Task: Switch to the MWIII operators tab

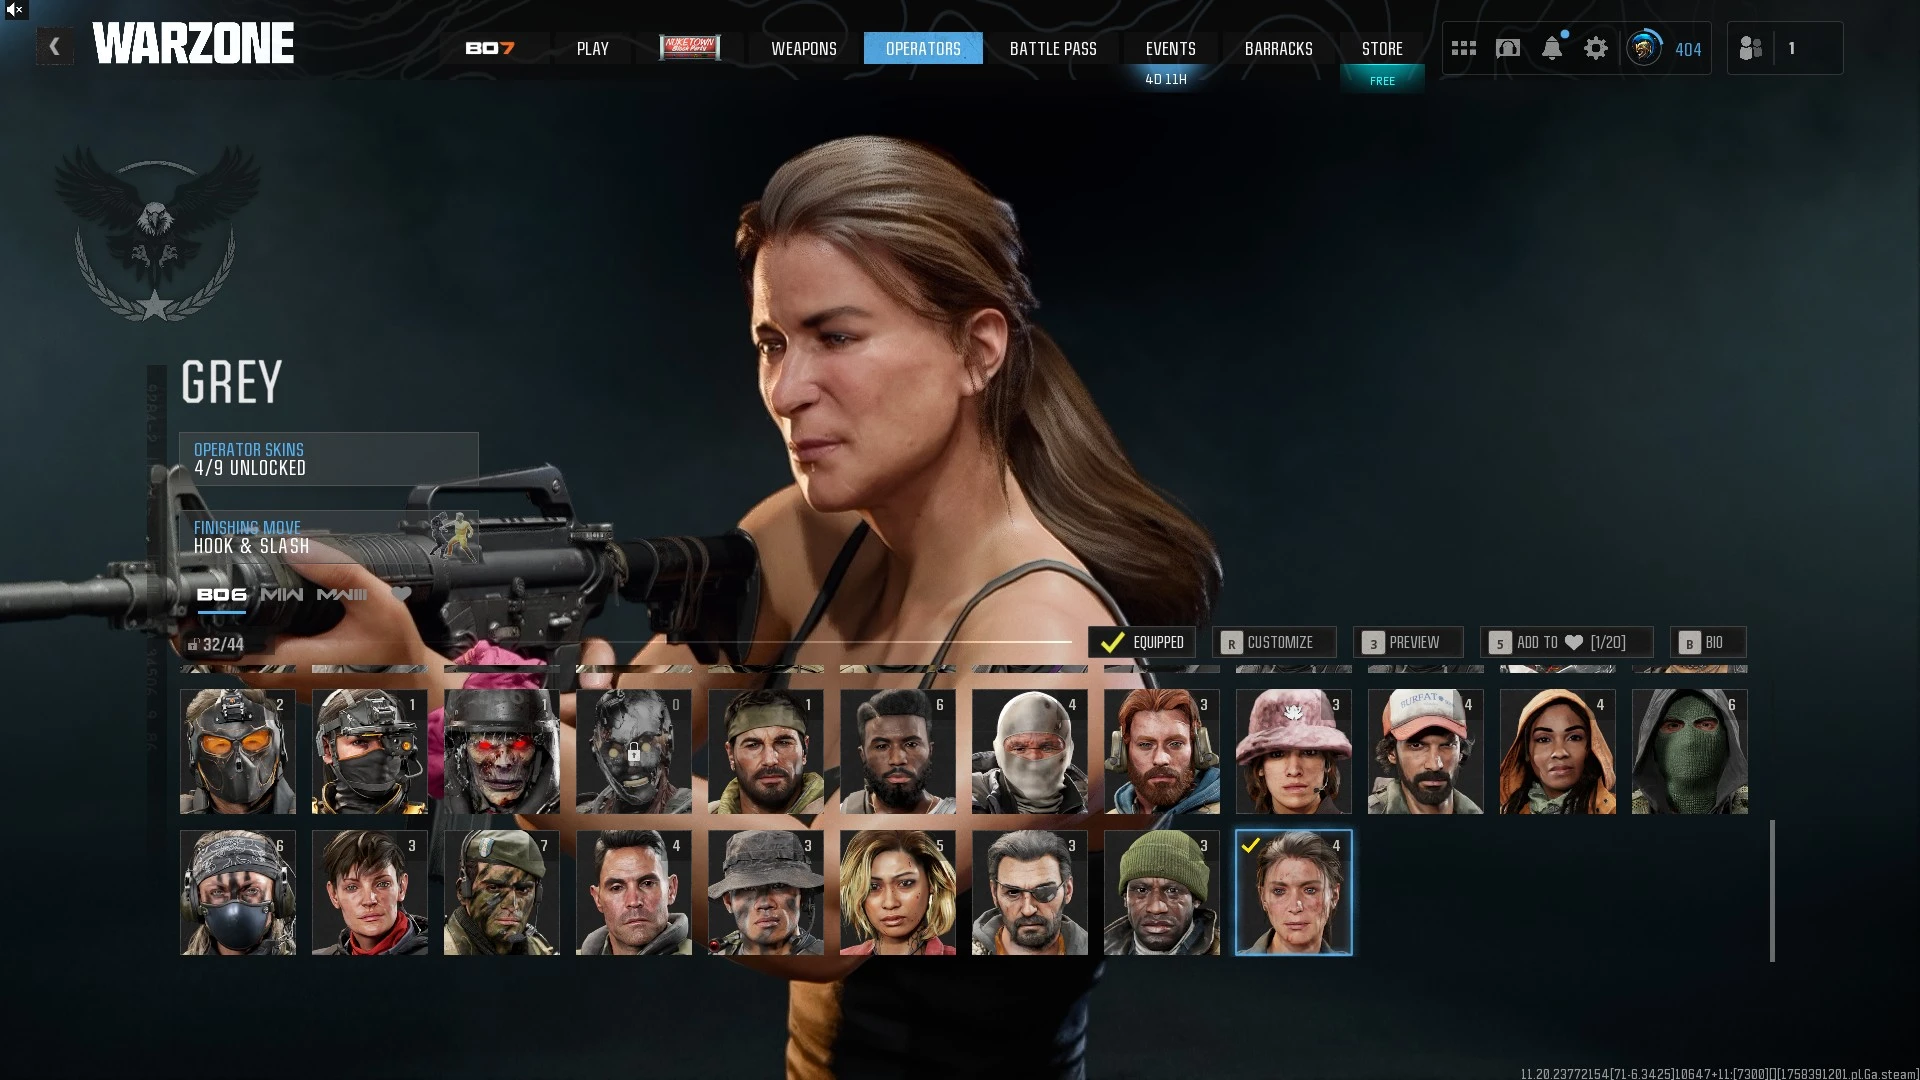Action: [x=342, y=594]
